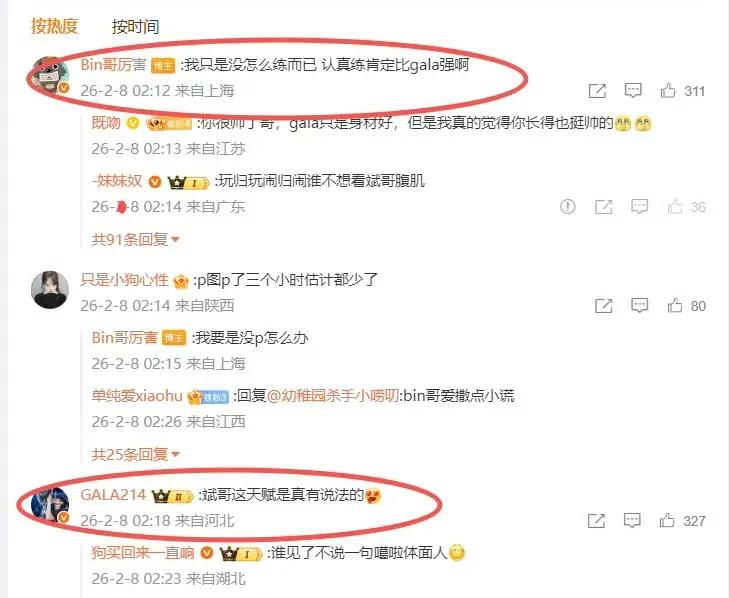Expand the 共91条回复 replies list
This screenshot has width=729, height=598.
point(135,239)
